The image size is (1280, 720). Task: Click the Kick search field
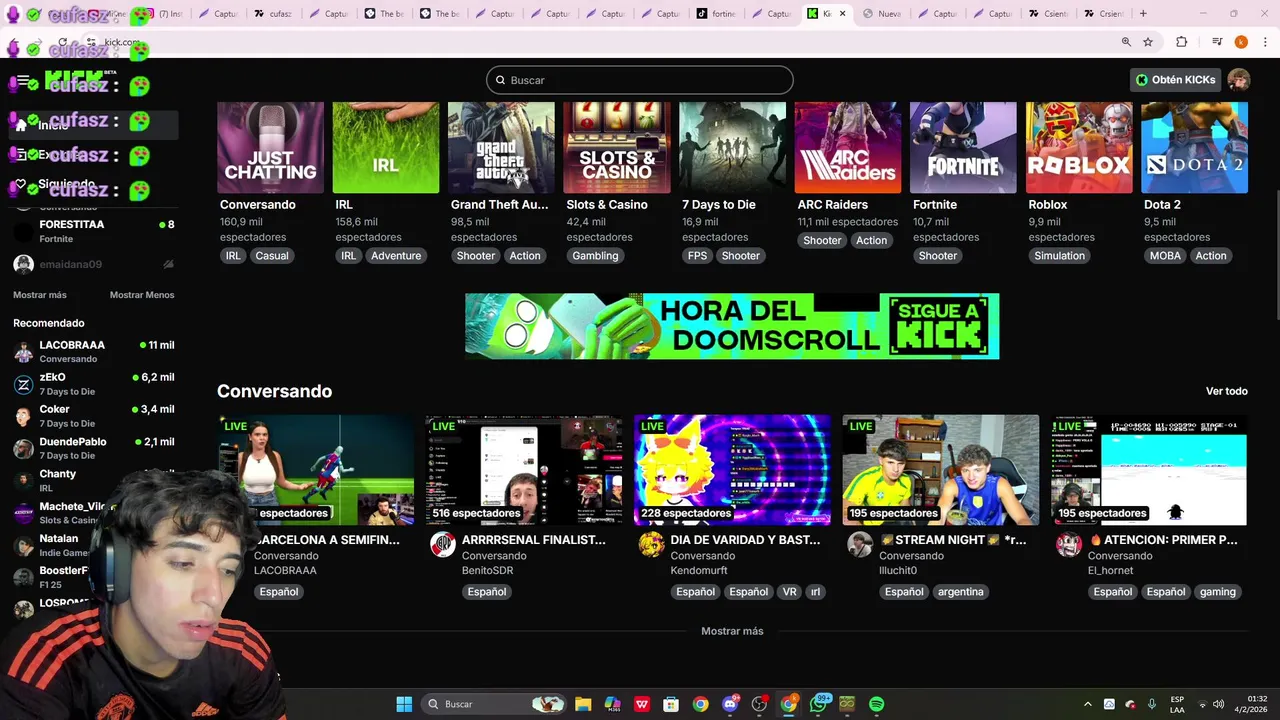click(640, 80)
